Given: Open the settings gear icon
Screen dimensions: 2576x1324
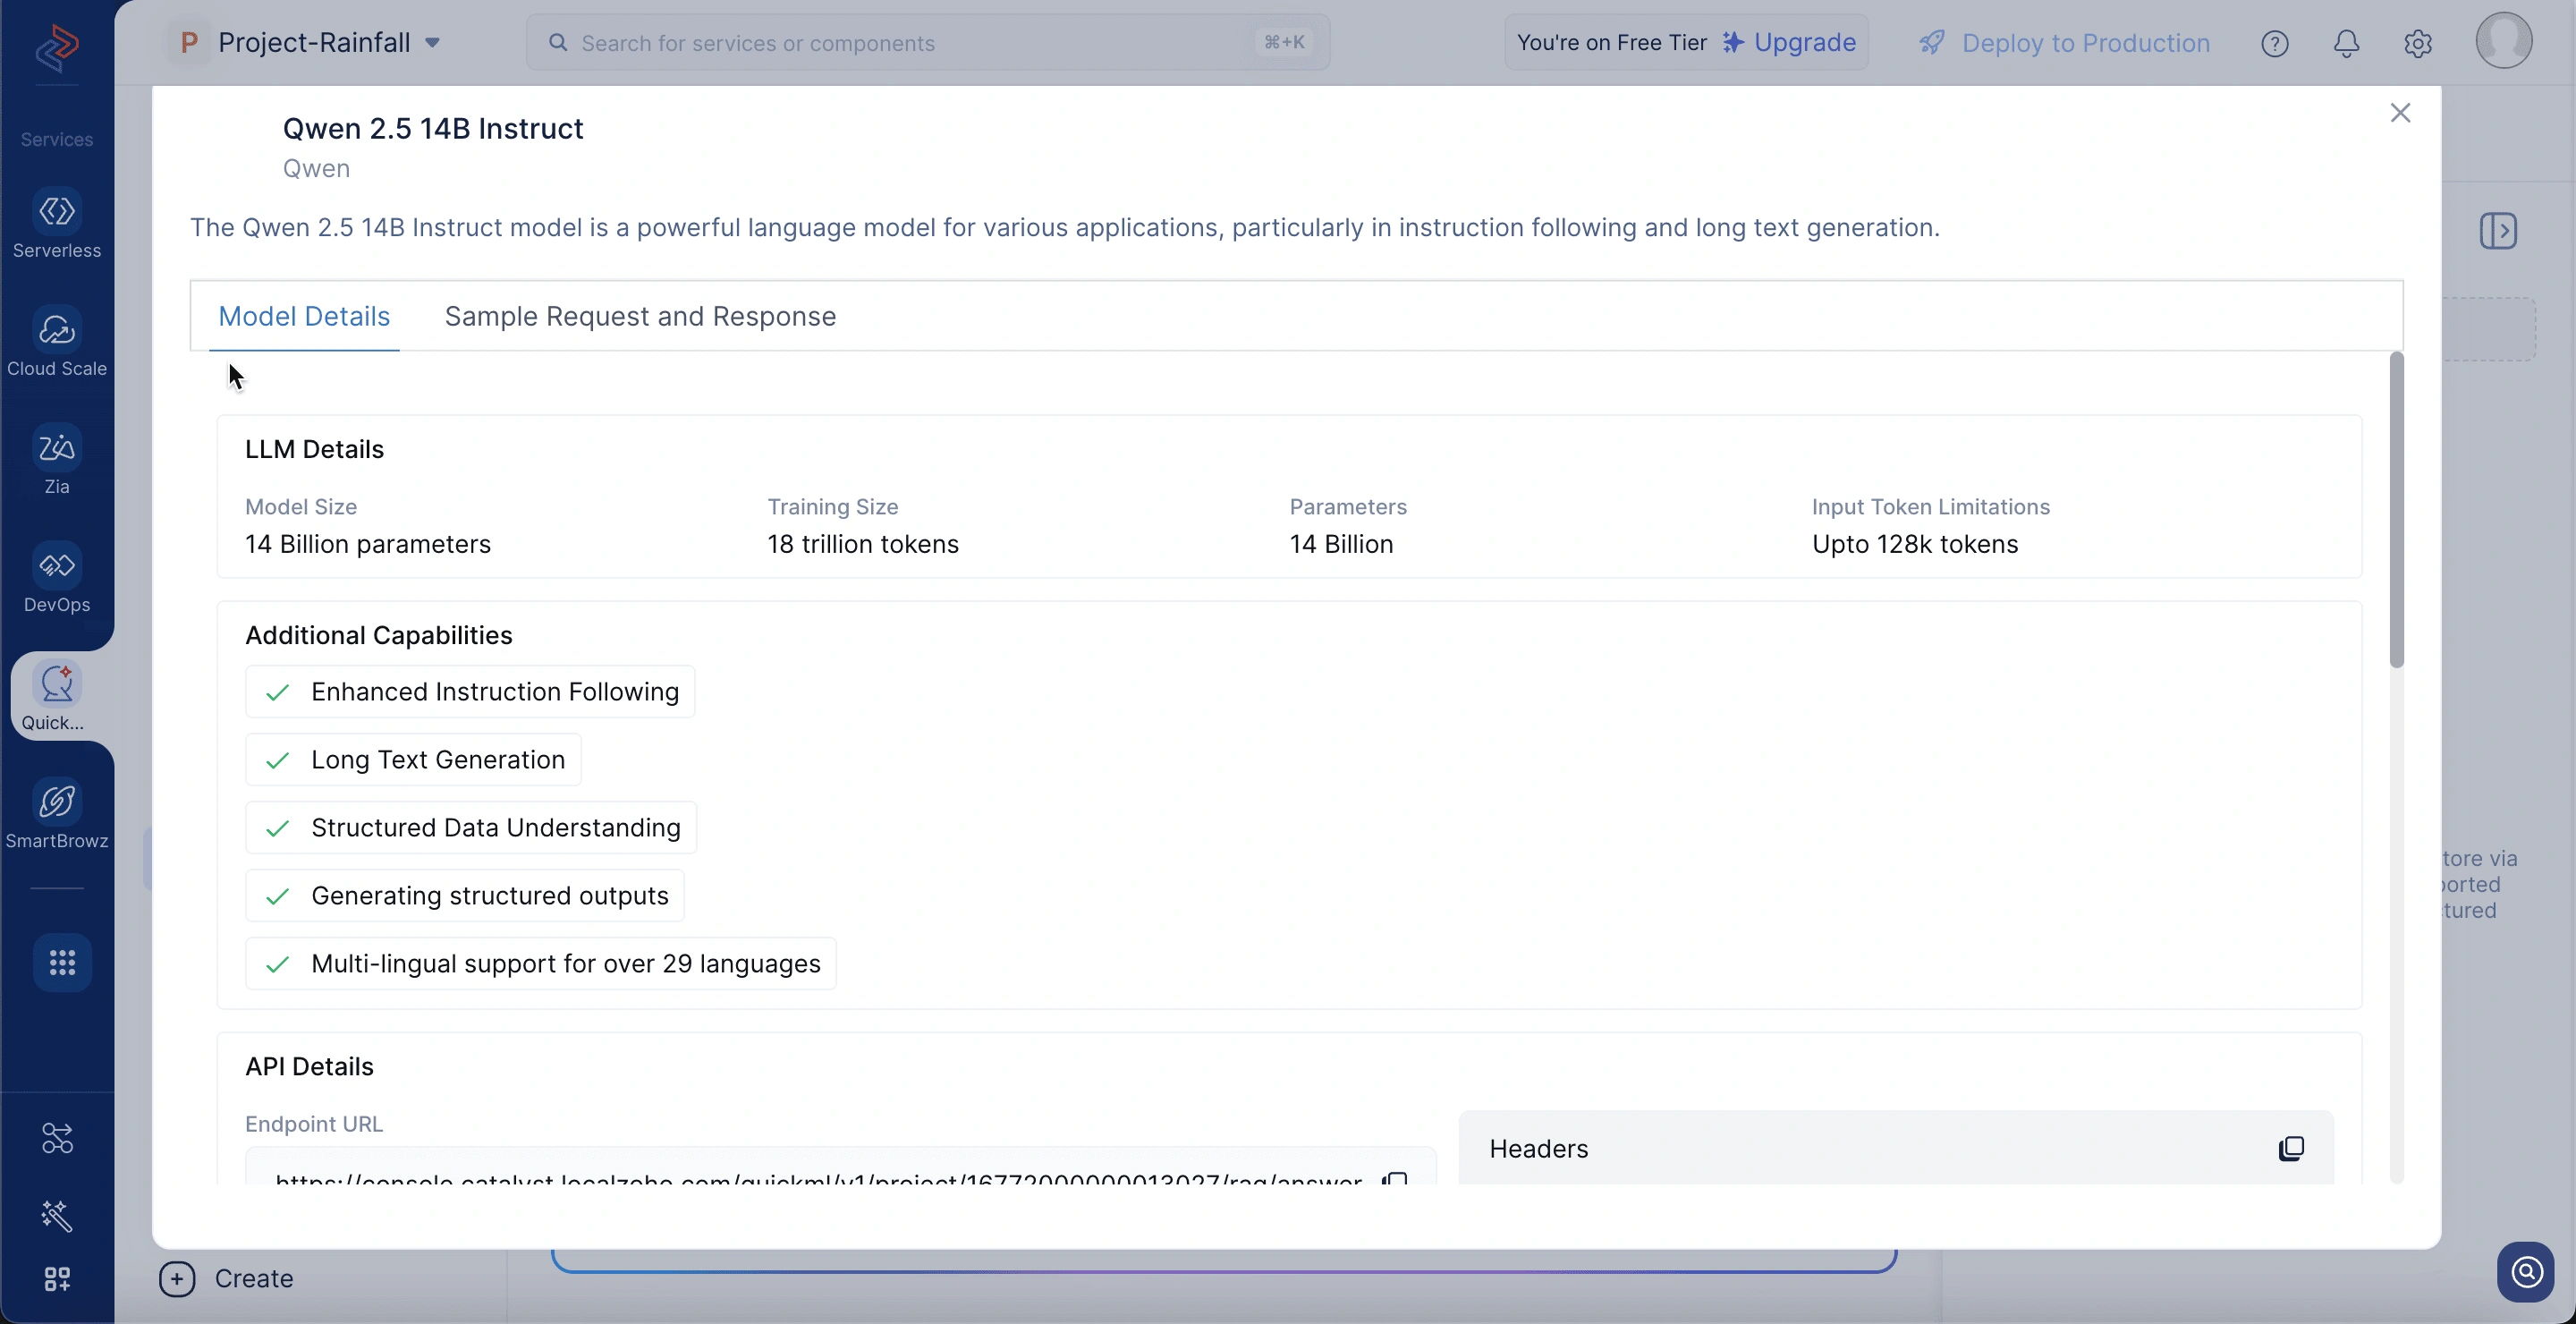Looking at the screenshot, I should 2418,43.
